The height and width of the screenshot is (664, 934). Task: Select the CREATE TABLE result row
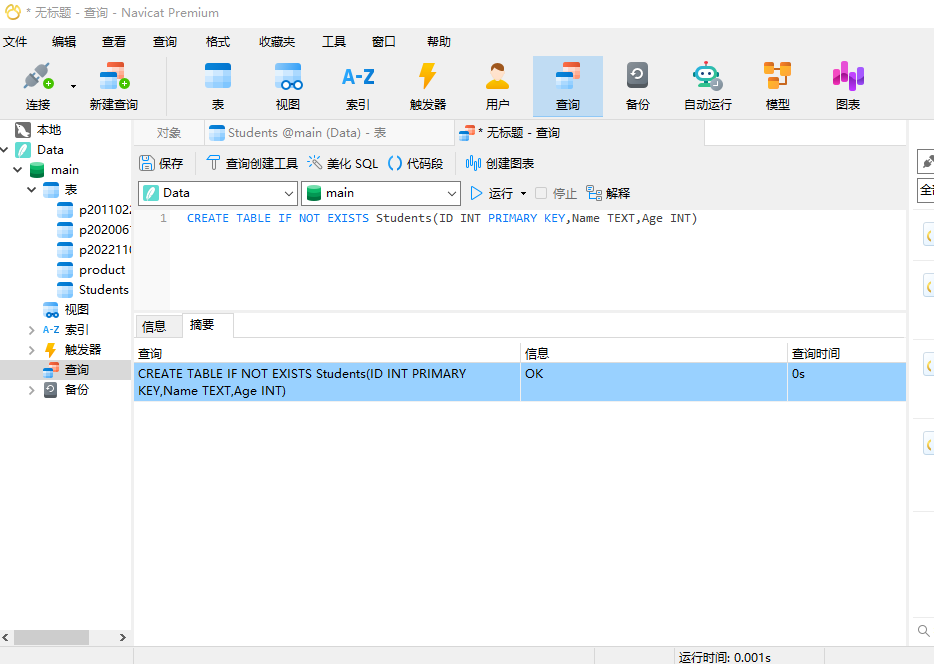pyautogui.click(x=520, y=382)
